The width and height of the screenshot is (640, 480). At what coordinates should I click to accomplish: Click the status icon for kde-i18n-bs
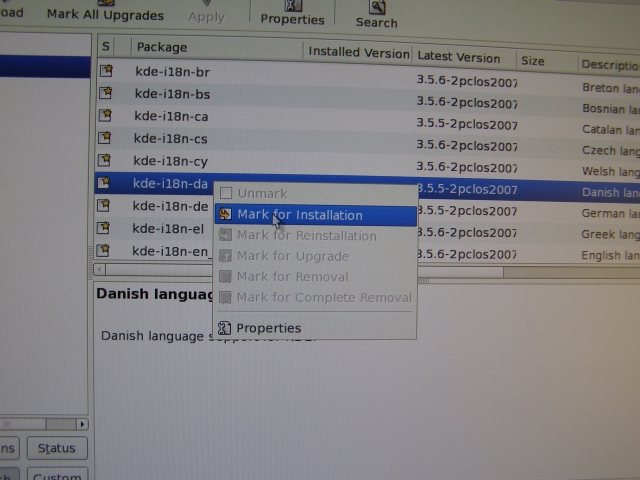pos(106,93)
